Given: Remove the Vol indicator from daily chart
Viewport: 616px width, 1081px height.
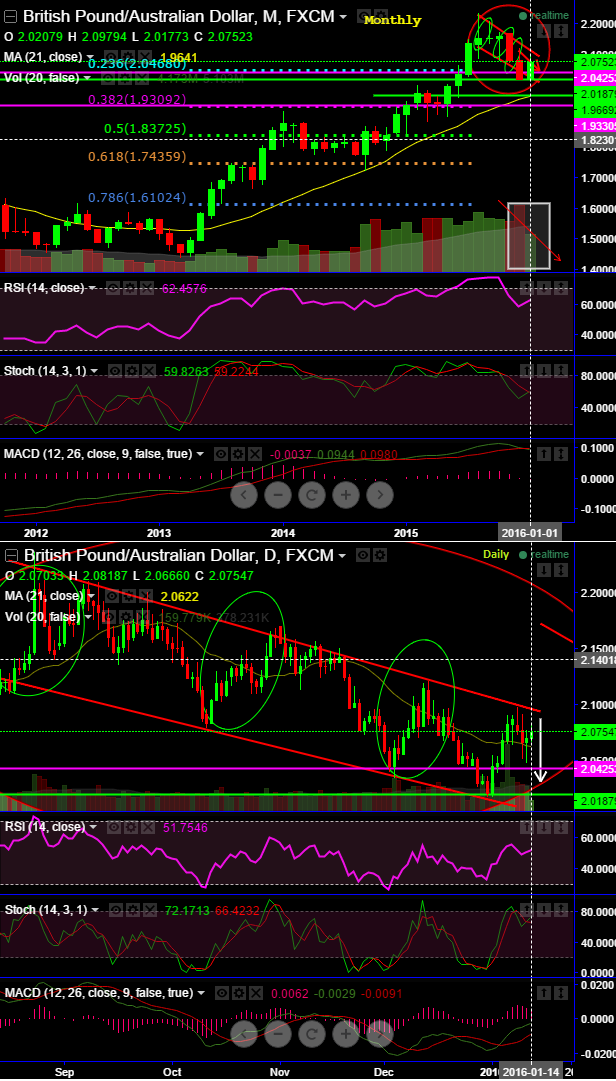Looking at the screenshot, I should pyautogui.click(x=144, y=617).
